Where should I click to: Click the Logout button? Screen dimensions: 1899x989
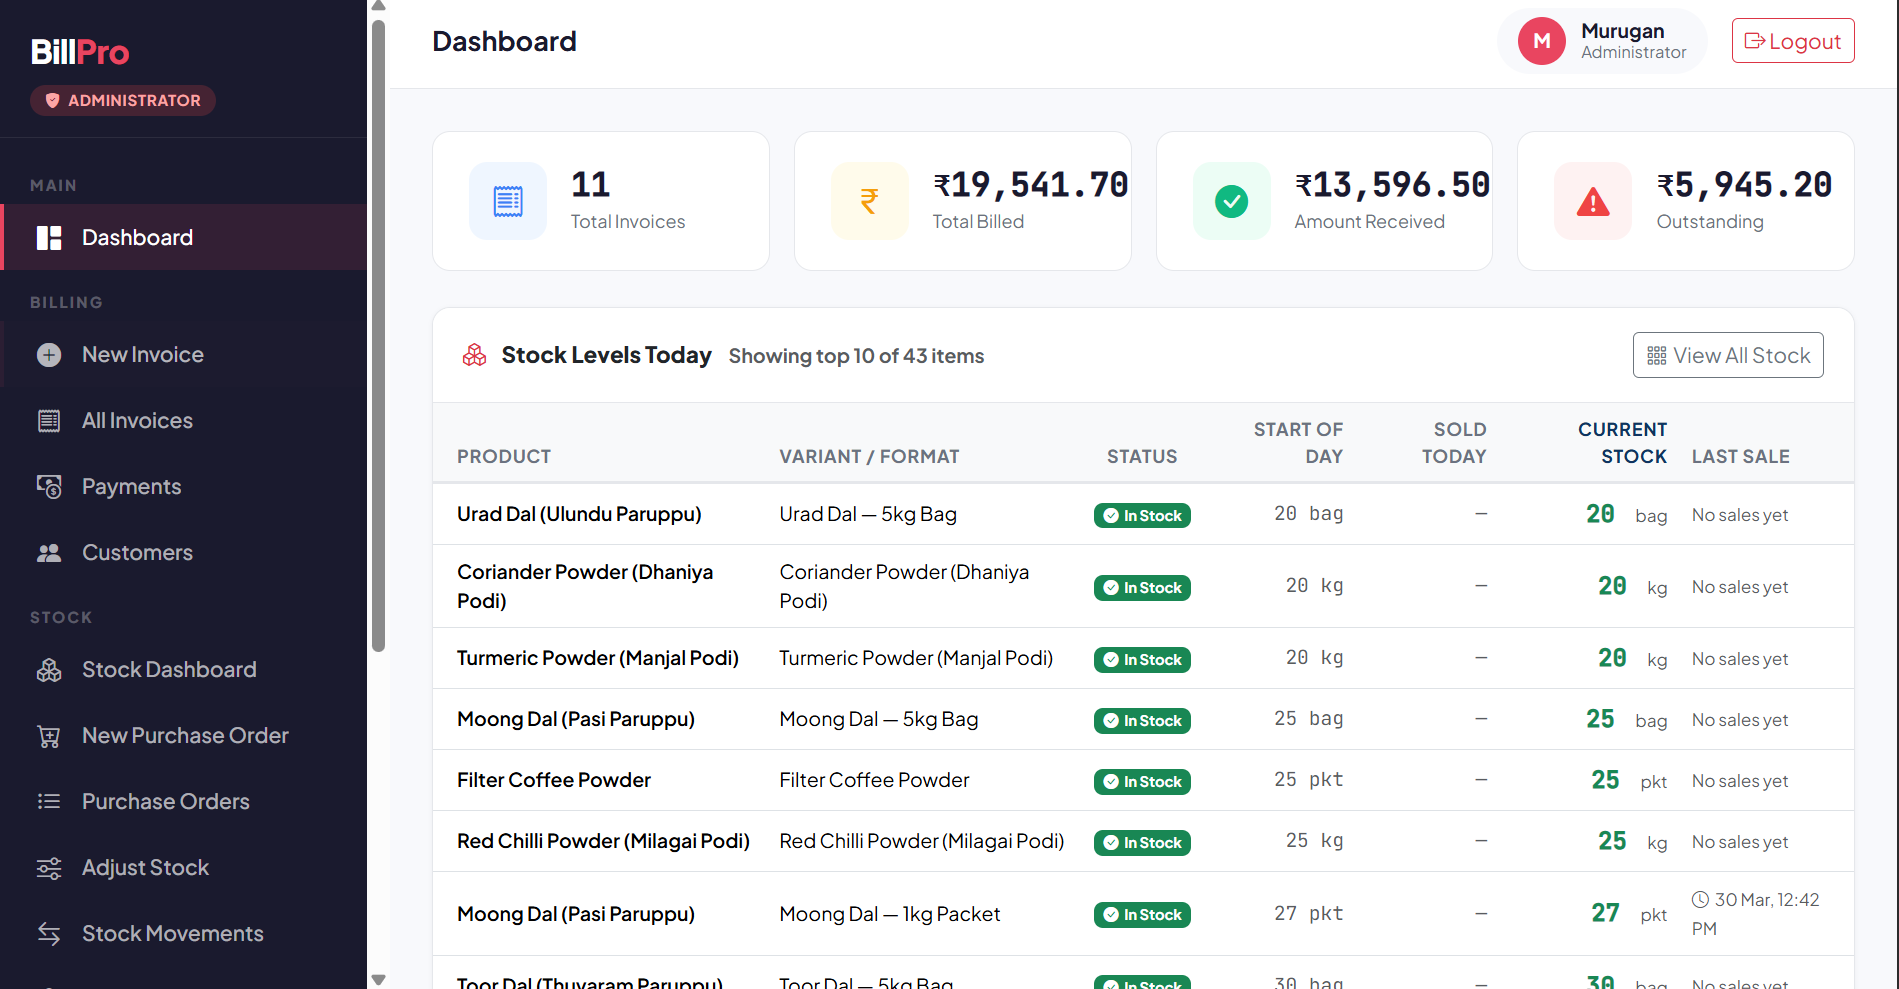1793,41
